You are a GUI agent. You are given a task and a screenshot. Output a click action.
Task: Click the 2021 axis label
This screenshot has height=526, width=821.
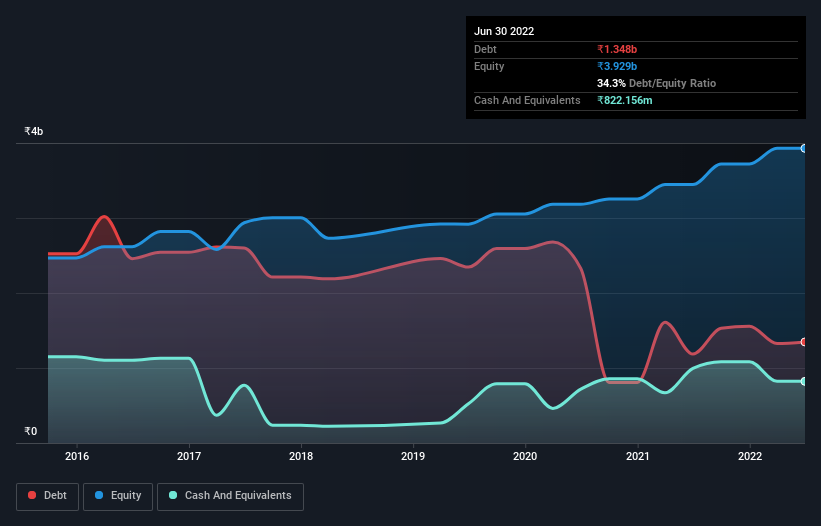(x=638, y=456)
